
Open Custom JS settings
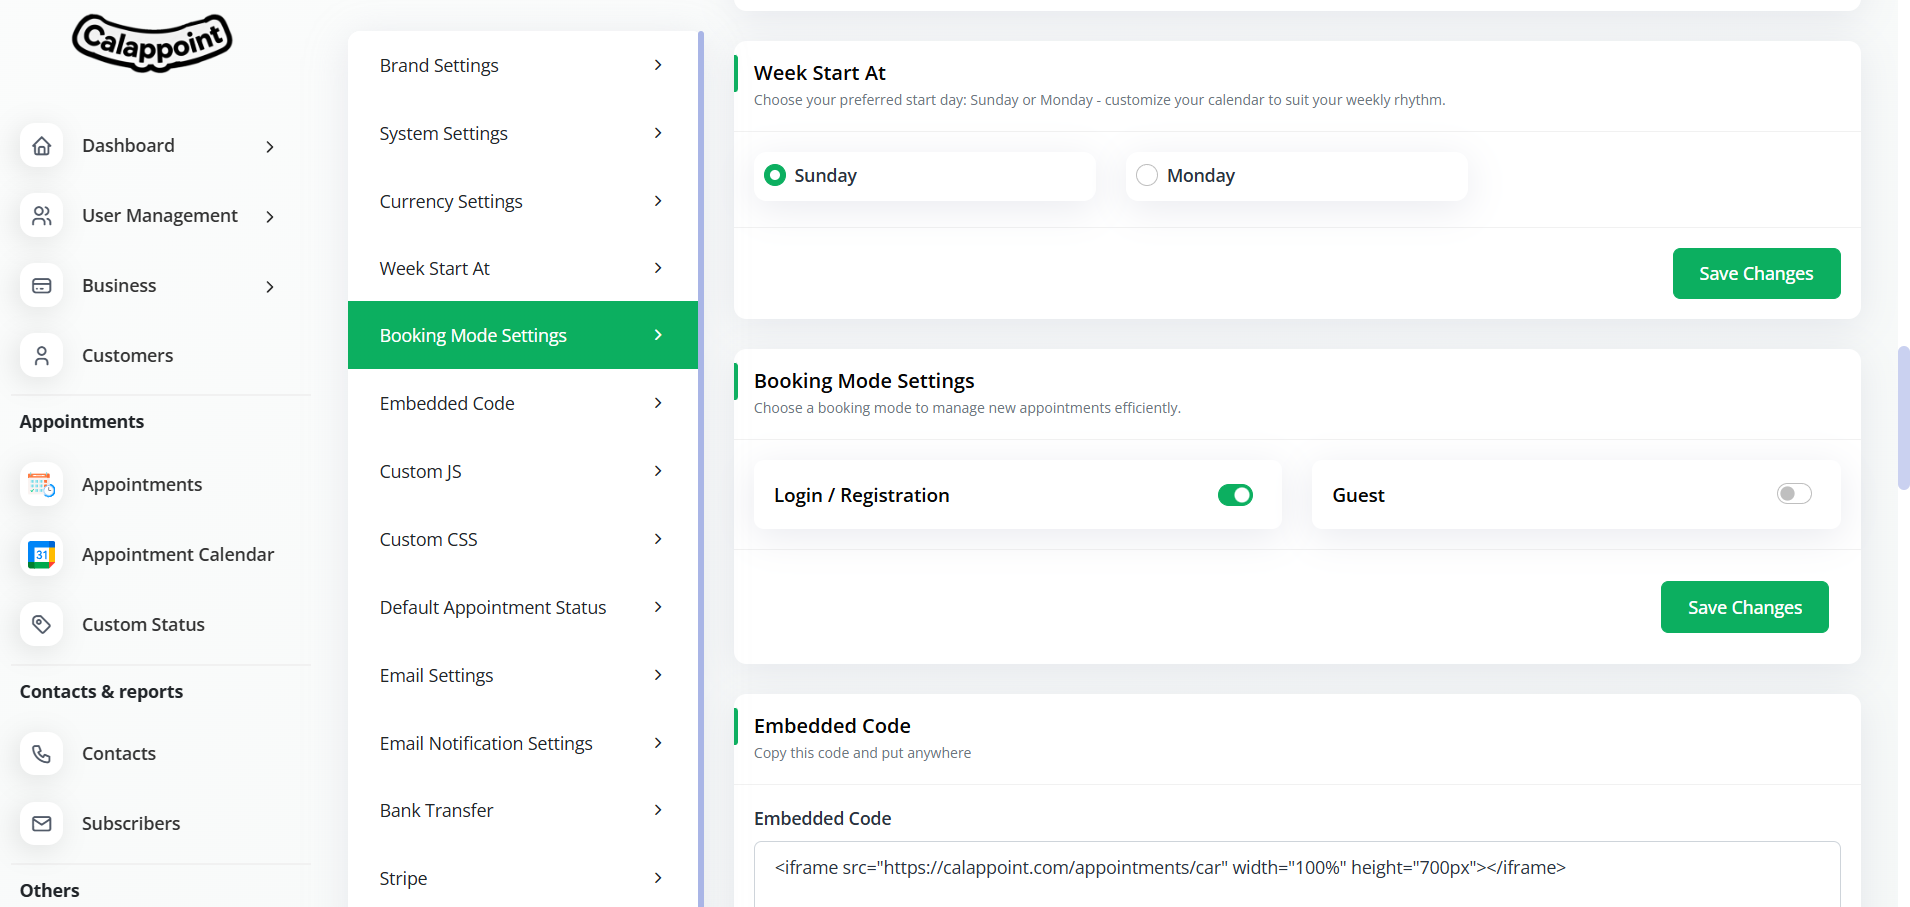[523, 471]
